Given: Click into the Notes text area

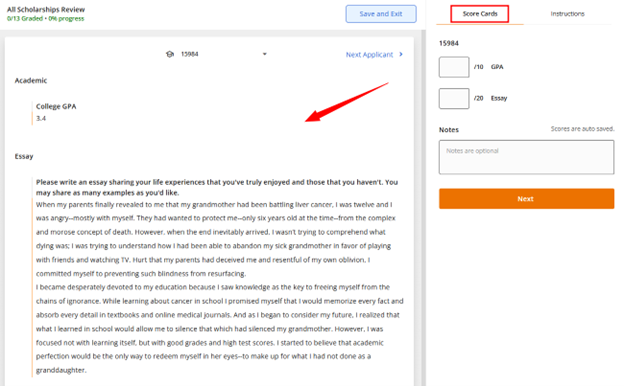Looking at the screenshot, I should click(x=526, y=157).
